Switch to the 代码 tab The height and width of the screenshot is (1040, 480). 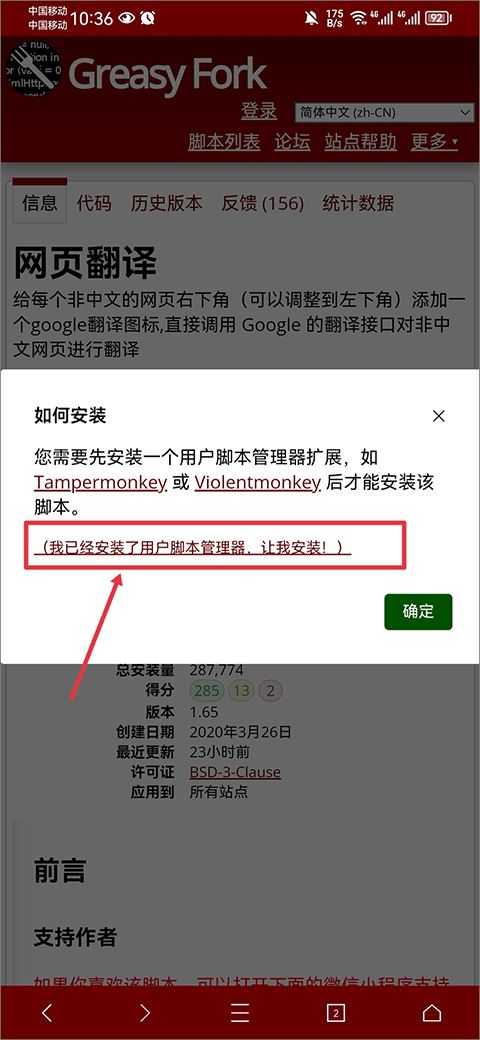[x=93, y=203]
